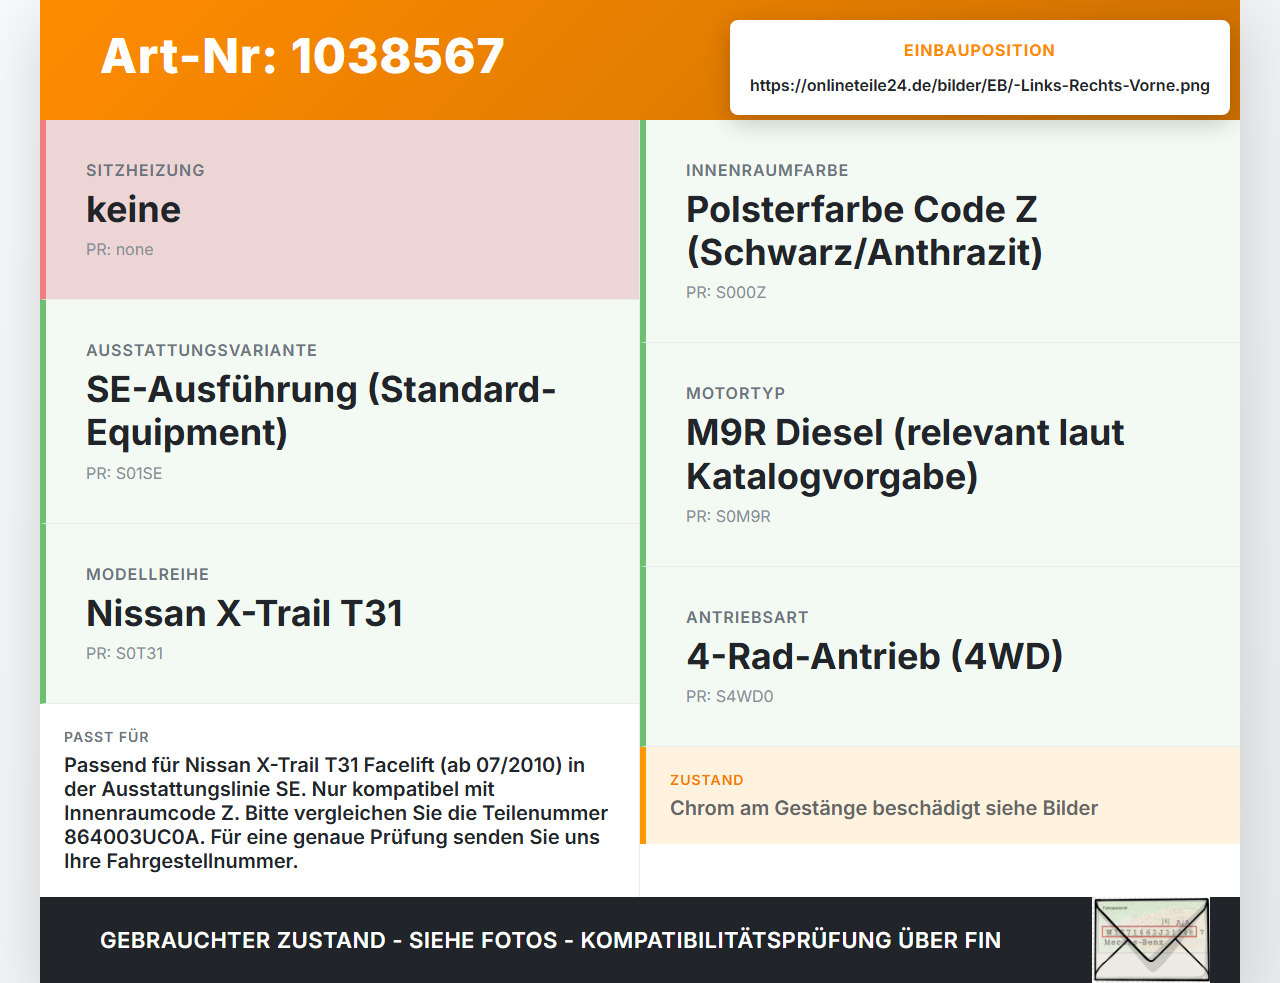
Task: Open the Einbauposition image URL
Action: [x=980, y=86]
